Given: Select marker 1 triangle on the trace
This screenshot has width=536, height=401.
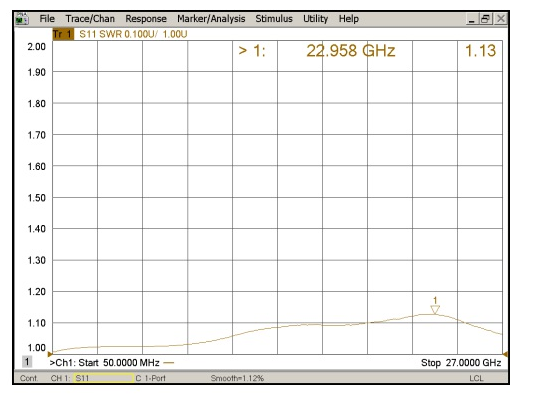Looking at the screenshot, I should [x=435, y=310].
